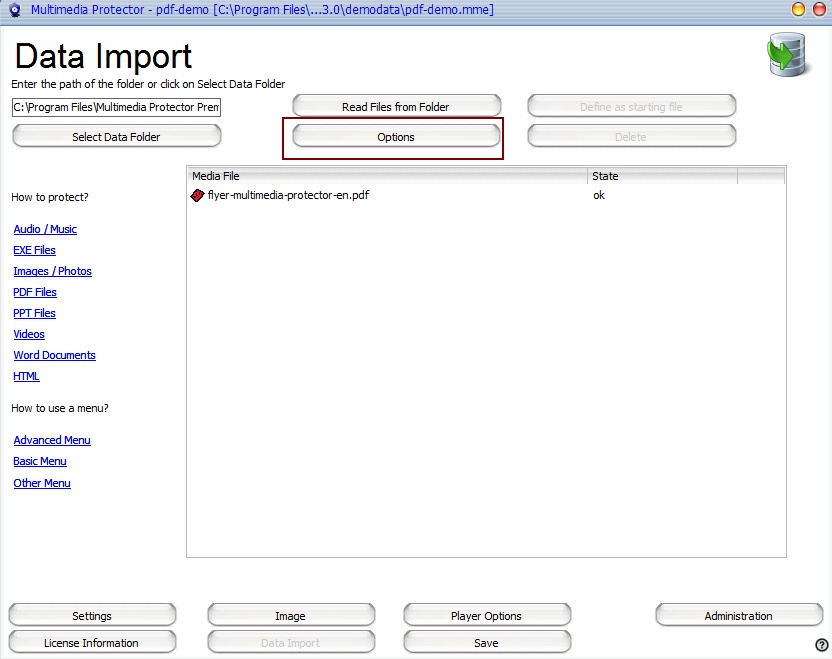832x659 pixels.
Task: Click the Multimedia Protector title bar icon
Action: coord(14,10)
